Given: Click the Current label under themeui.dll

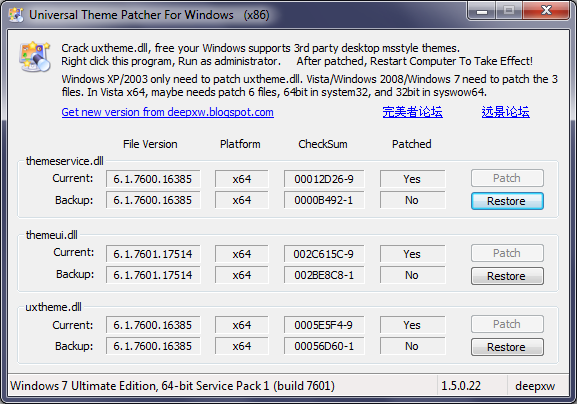Looking at the screenshot, I should click(x=74, y=252).
